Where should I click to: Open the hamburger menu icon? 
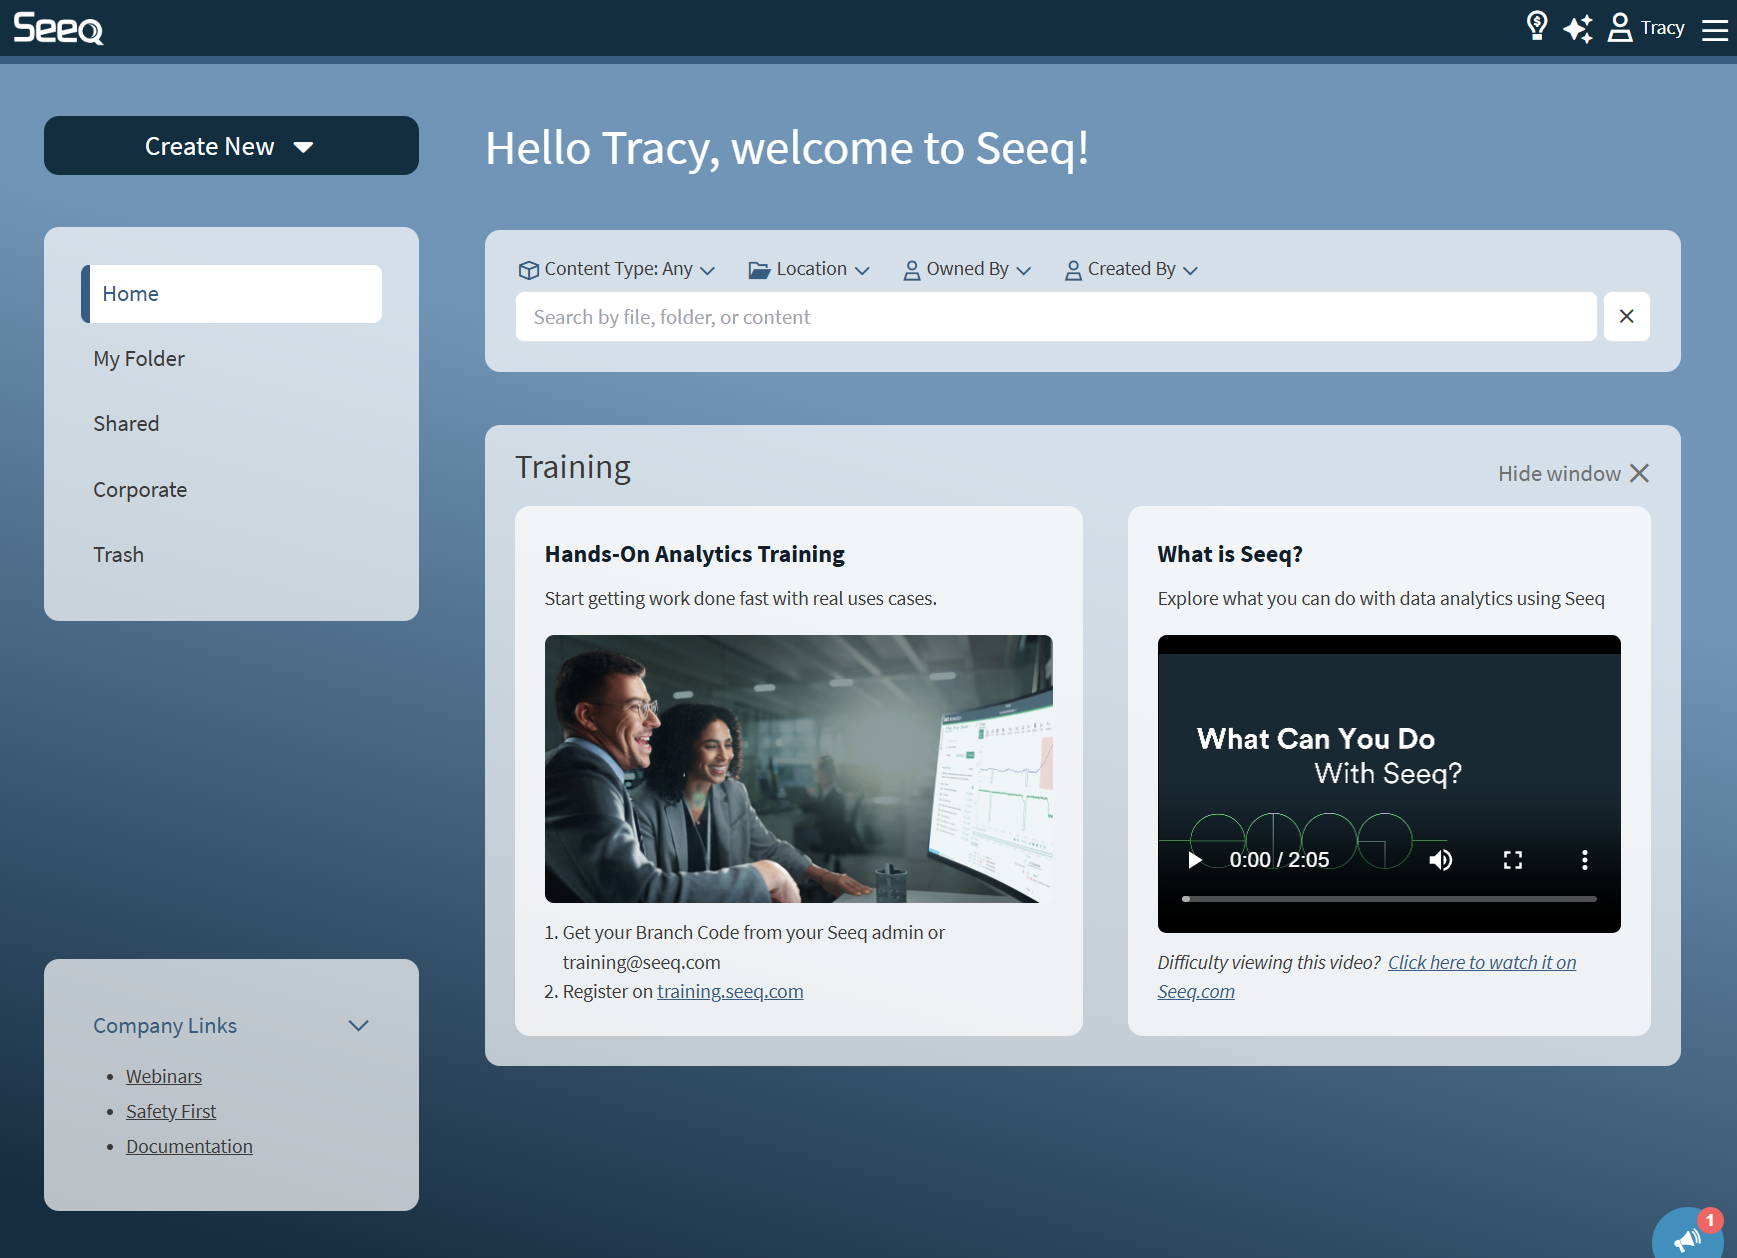1715,30
